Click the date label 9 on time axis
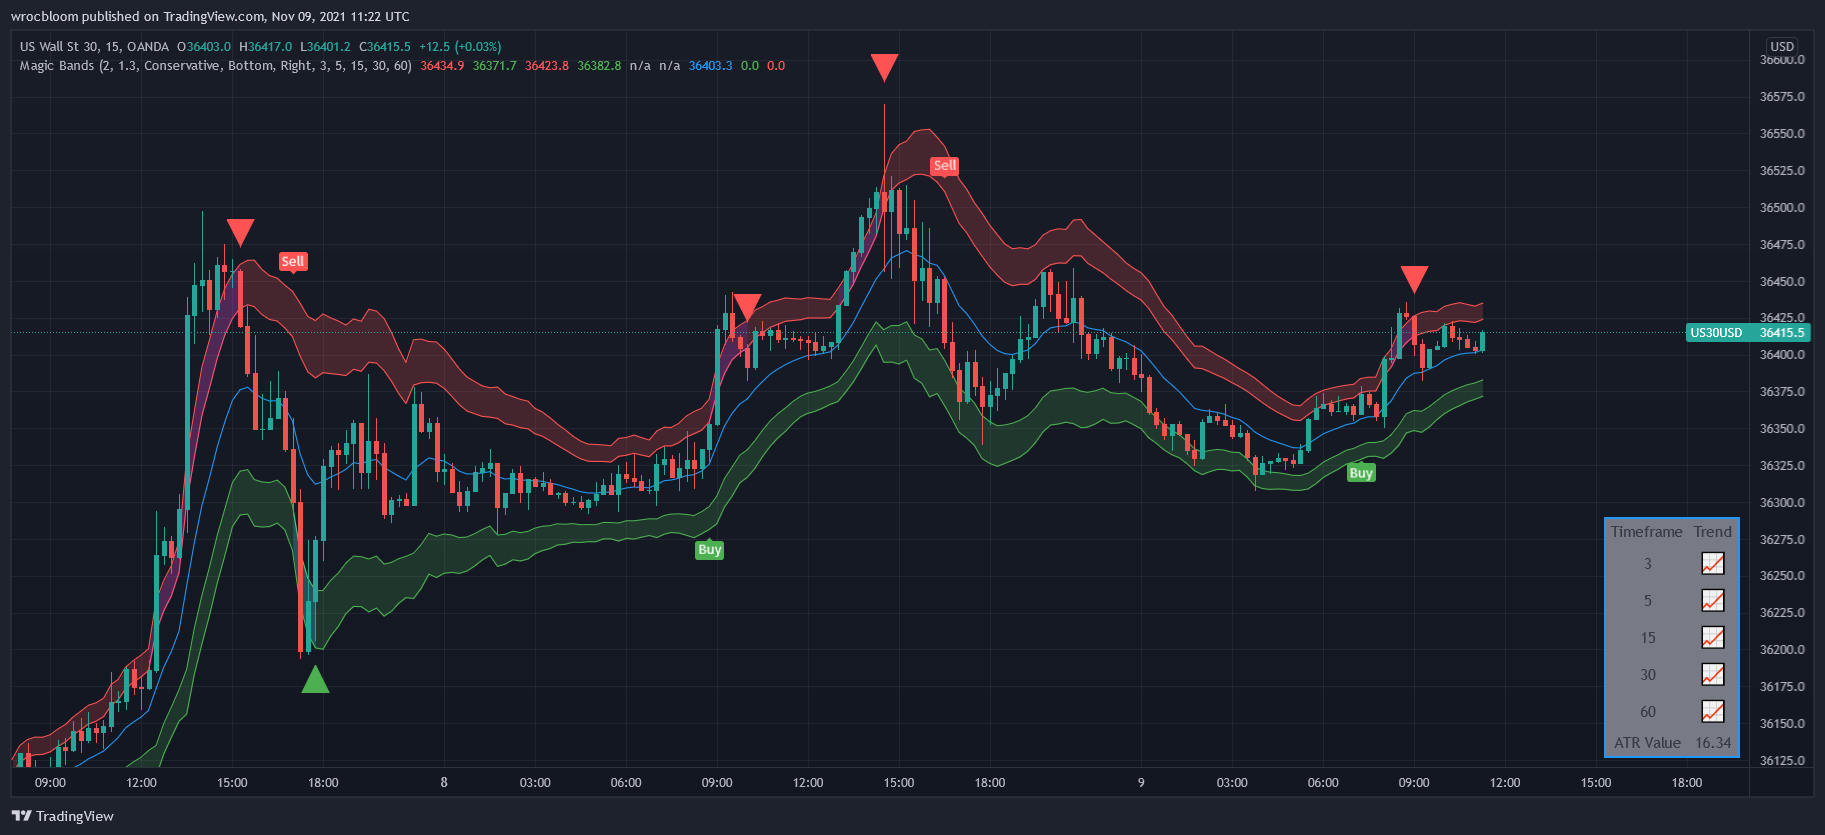Viewport: 1825px width, 835px height. 1141,783
